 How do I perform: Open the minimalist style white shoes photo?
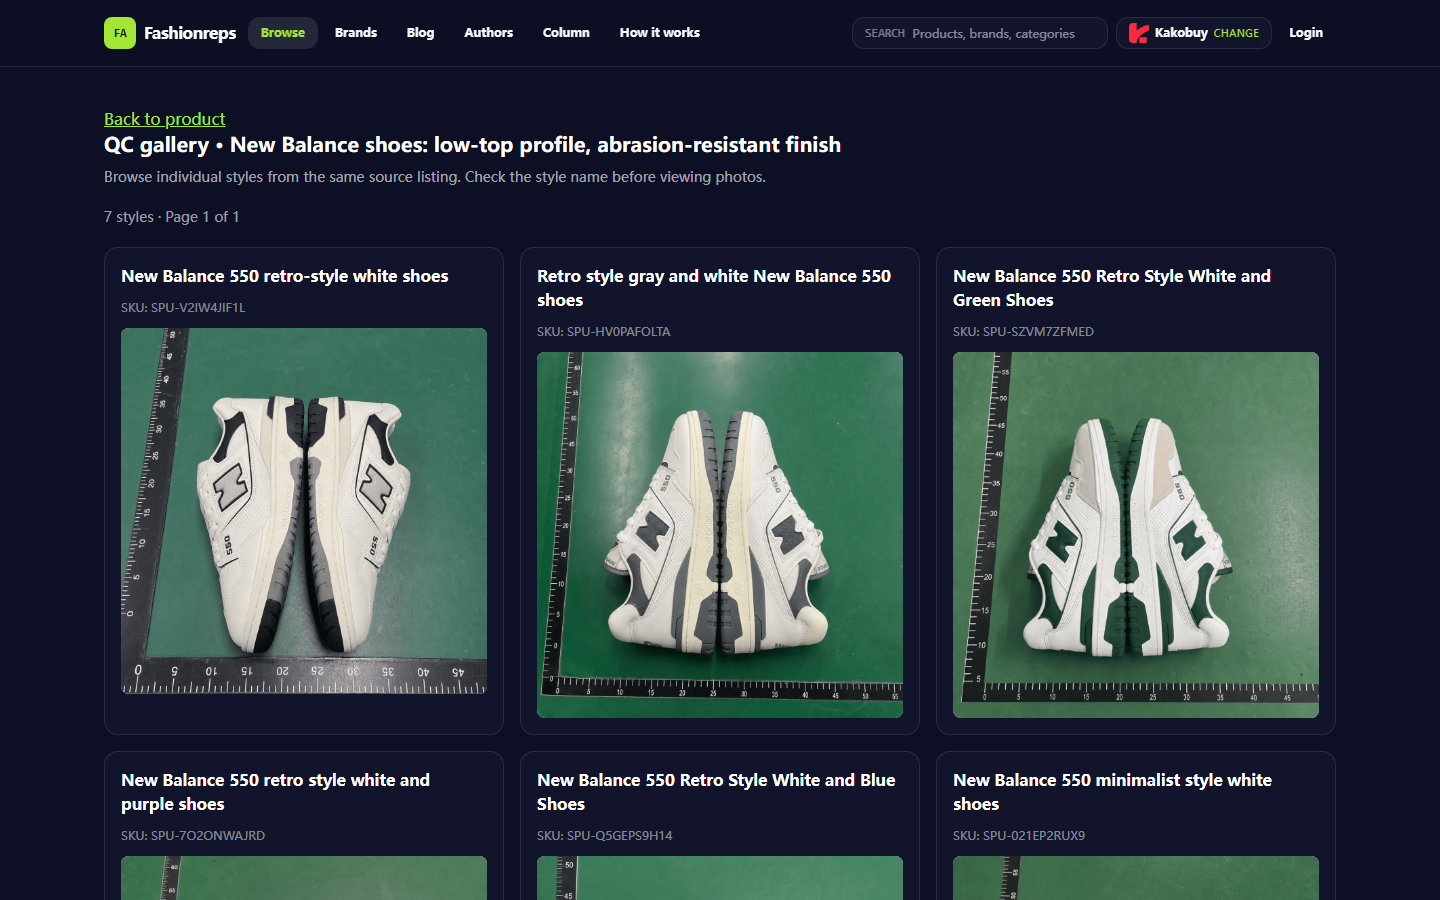(x=1136, y=878)
